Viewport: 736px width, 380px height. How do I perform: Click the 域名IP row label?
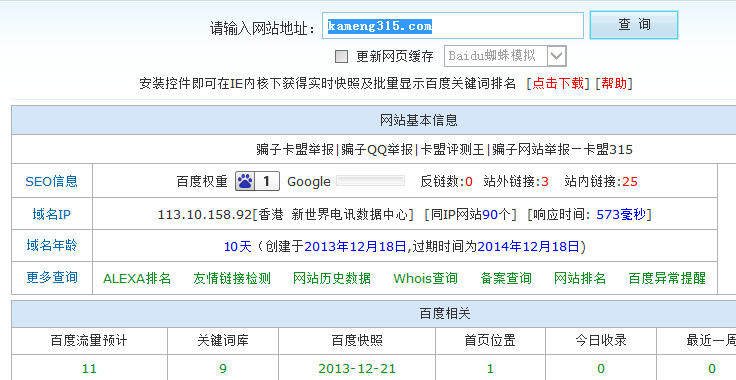(x=52, y=214)
